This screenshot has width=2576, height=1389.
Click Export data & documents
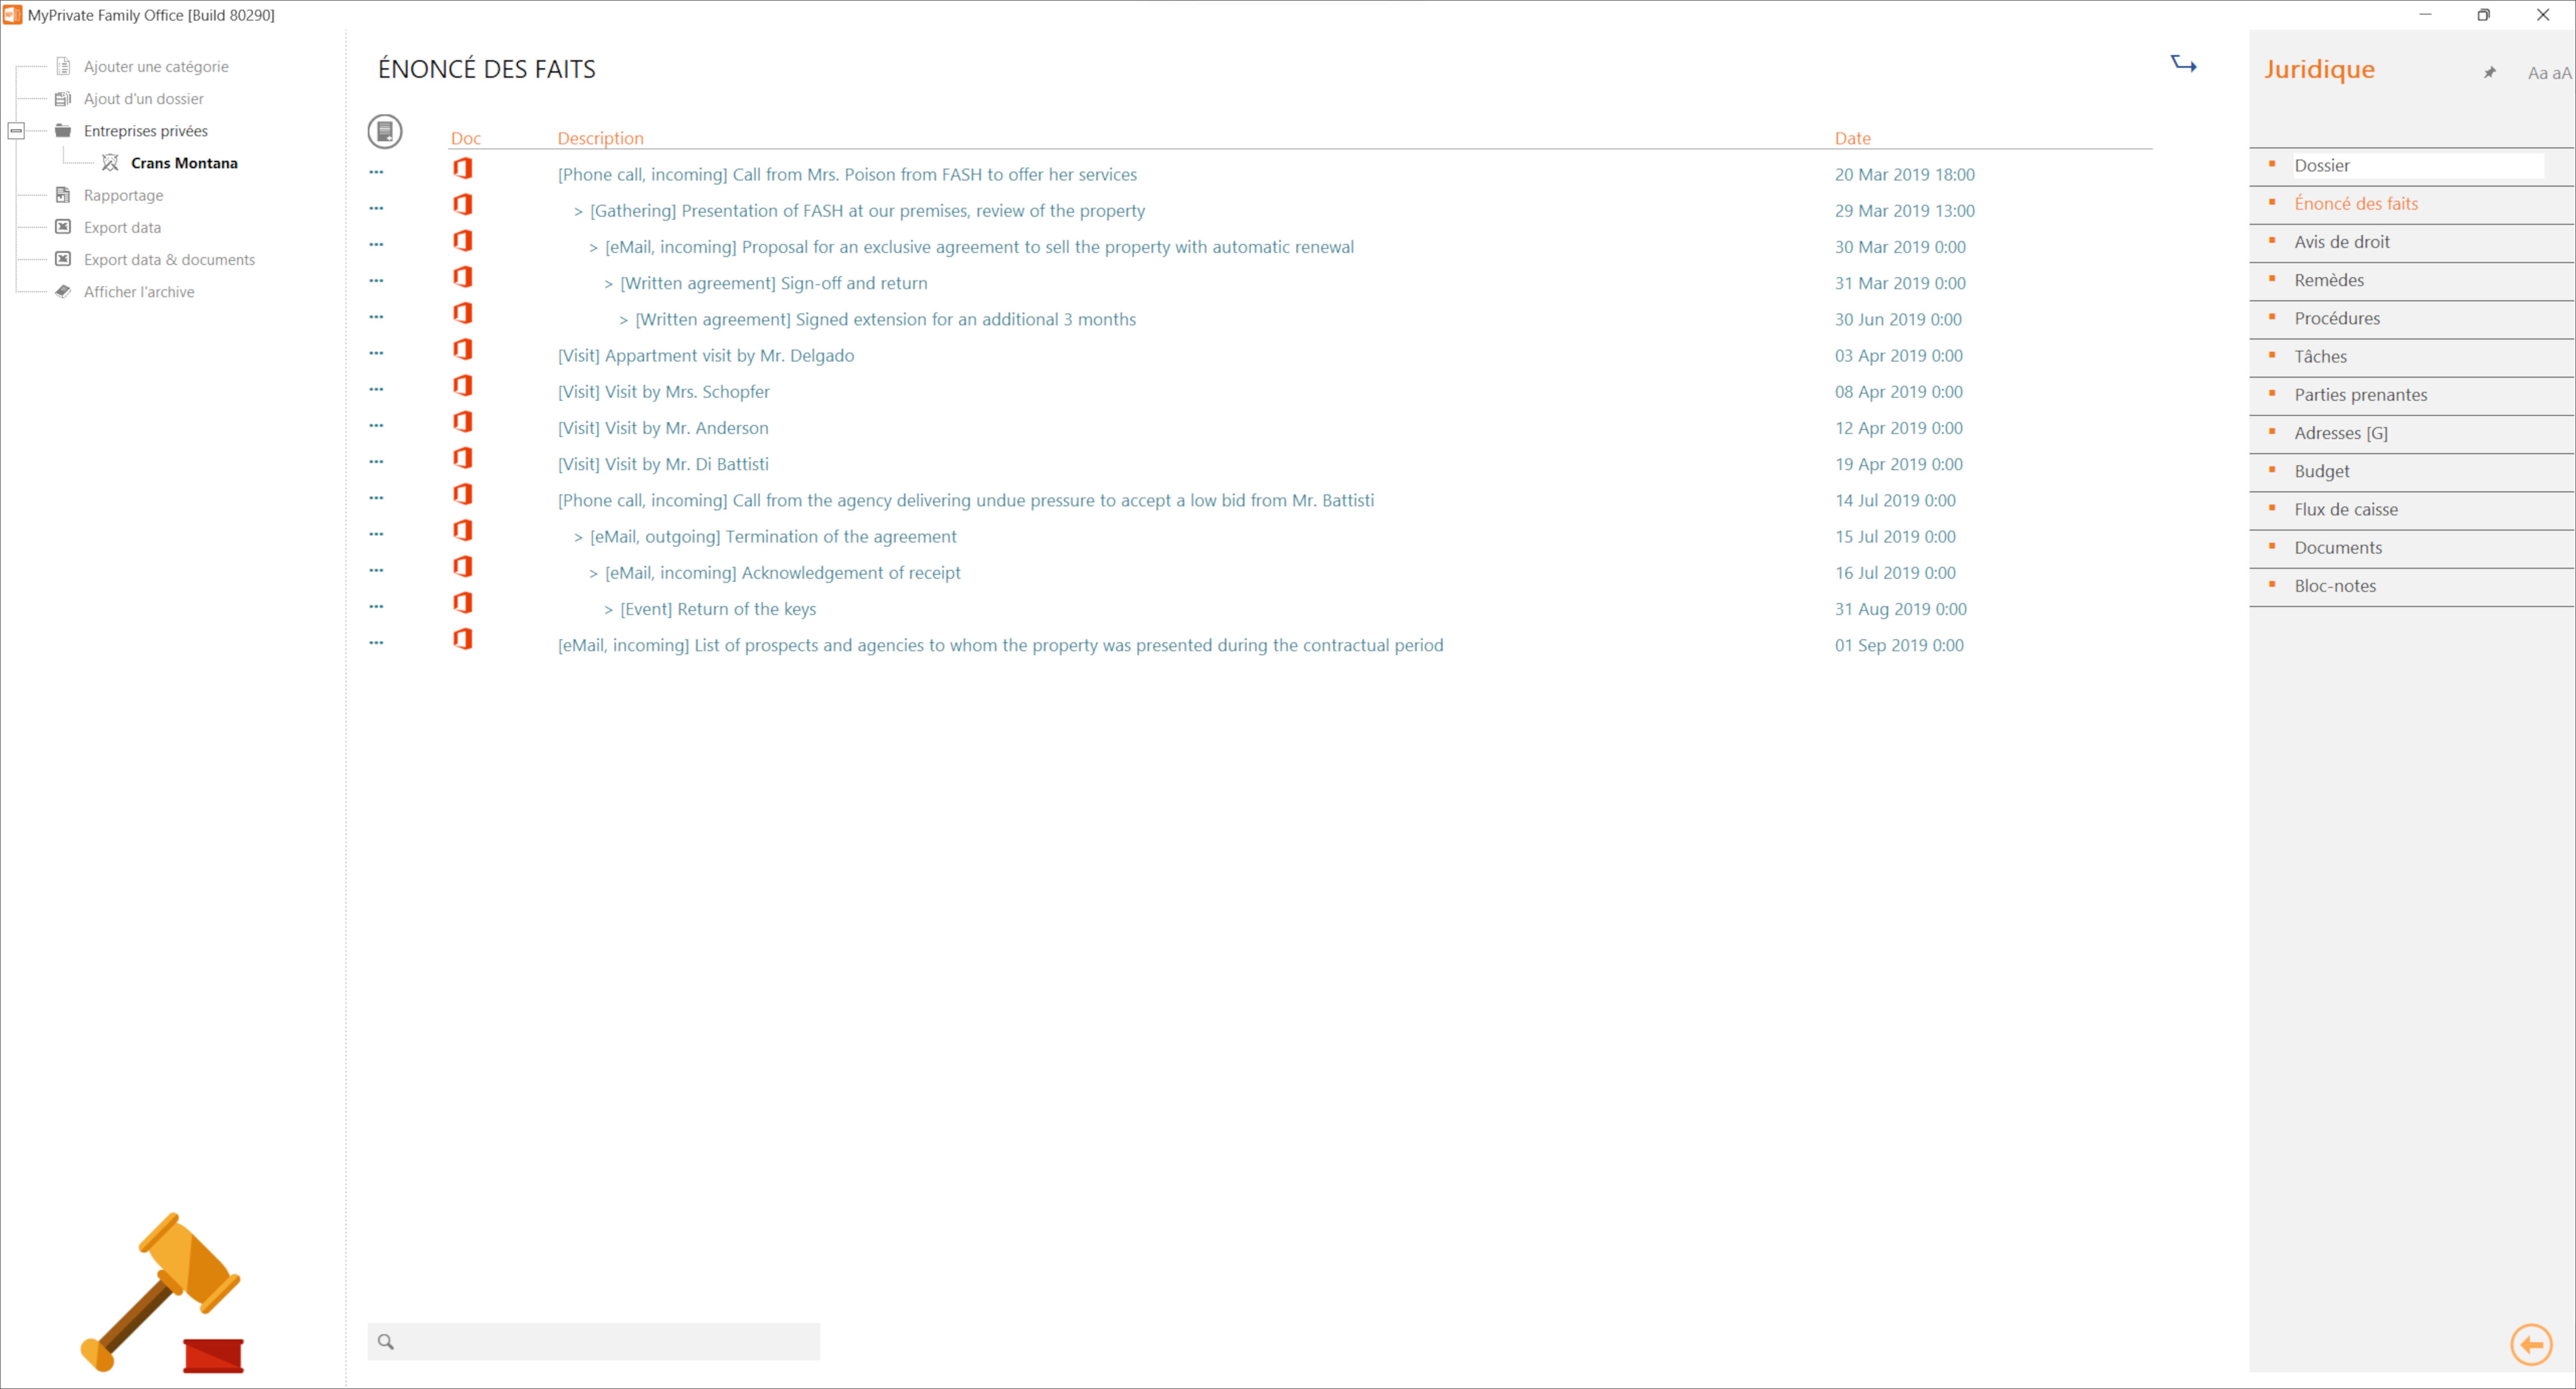(x=169, y=260)
